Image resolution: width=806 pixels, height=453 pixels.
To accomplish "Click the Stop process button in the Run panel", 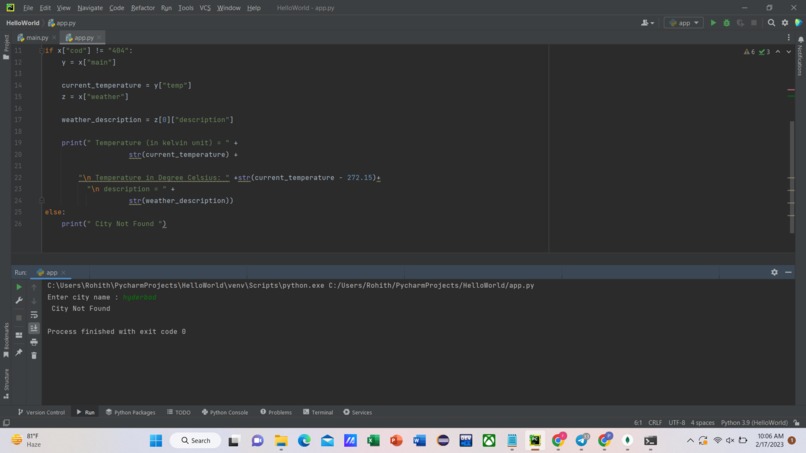I will (19, 318).
